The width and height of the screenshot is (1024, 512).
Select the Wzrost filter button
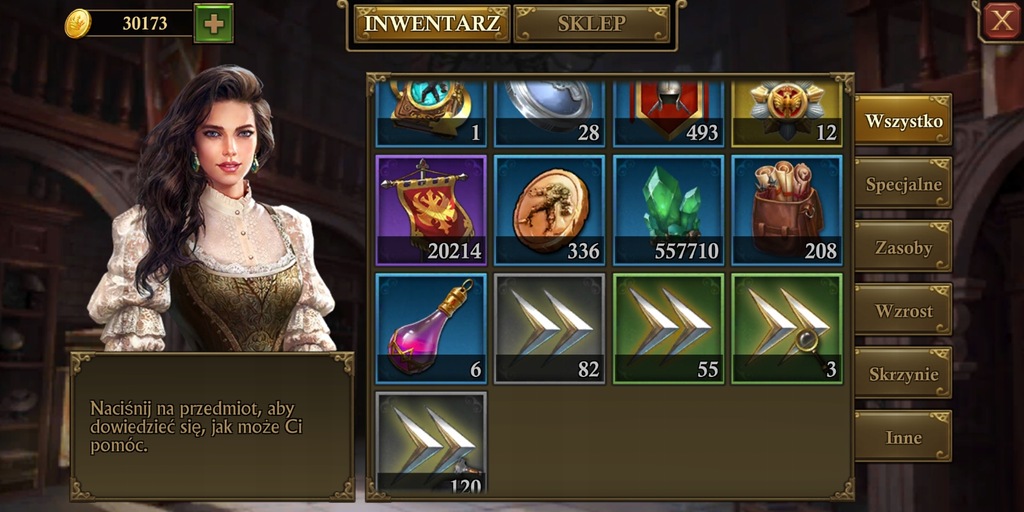(903, 310)
